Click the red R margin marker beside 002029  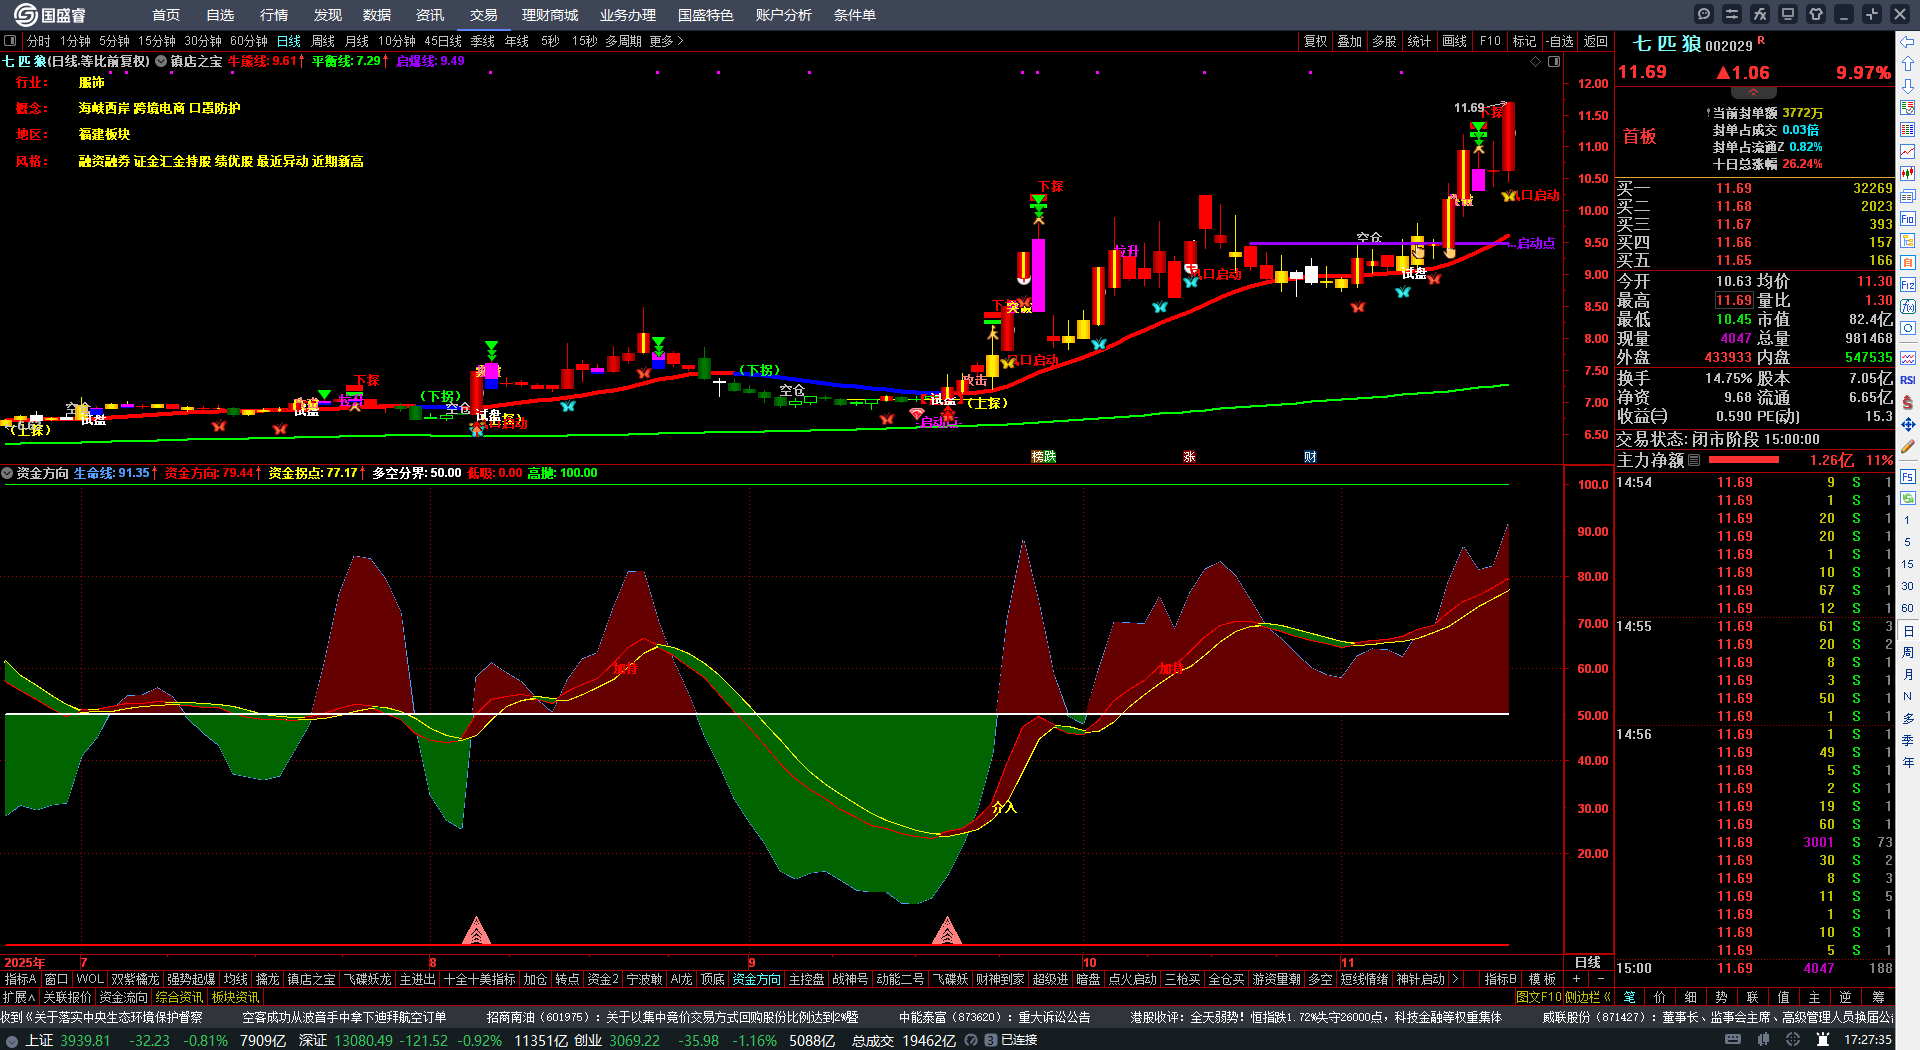pyautogui.click(x=1761, y=41)
